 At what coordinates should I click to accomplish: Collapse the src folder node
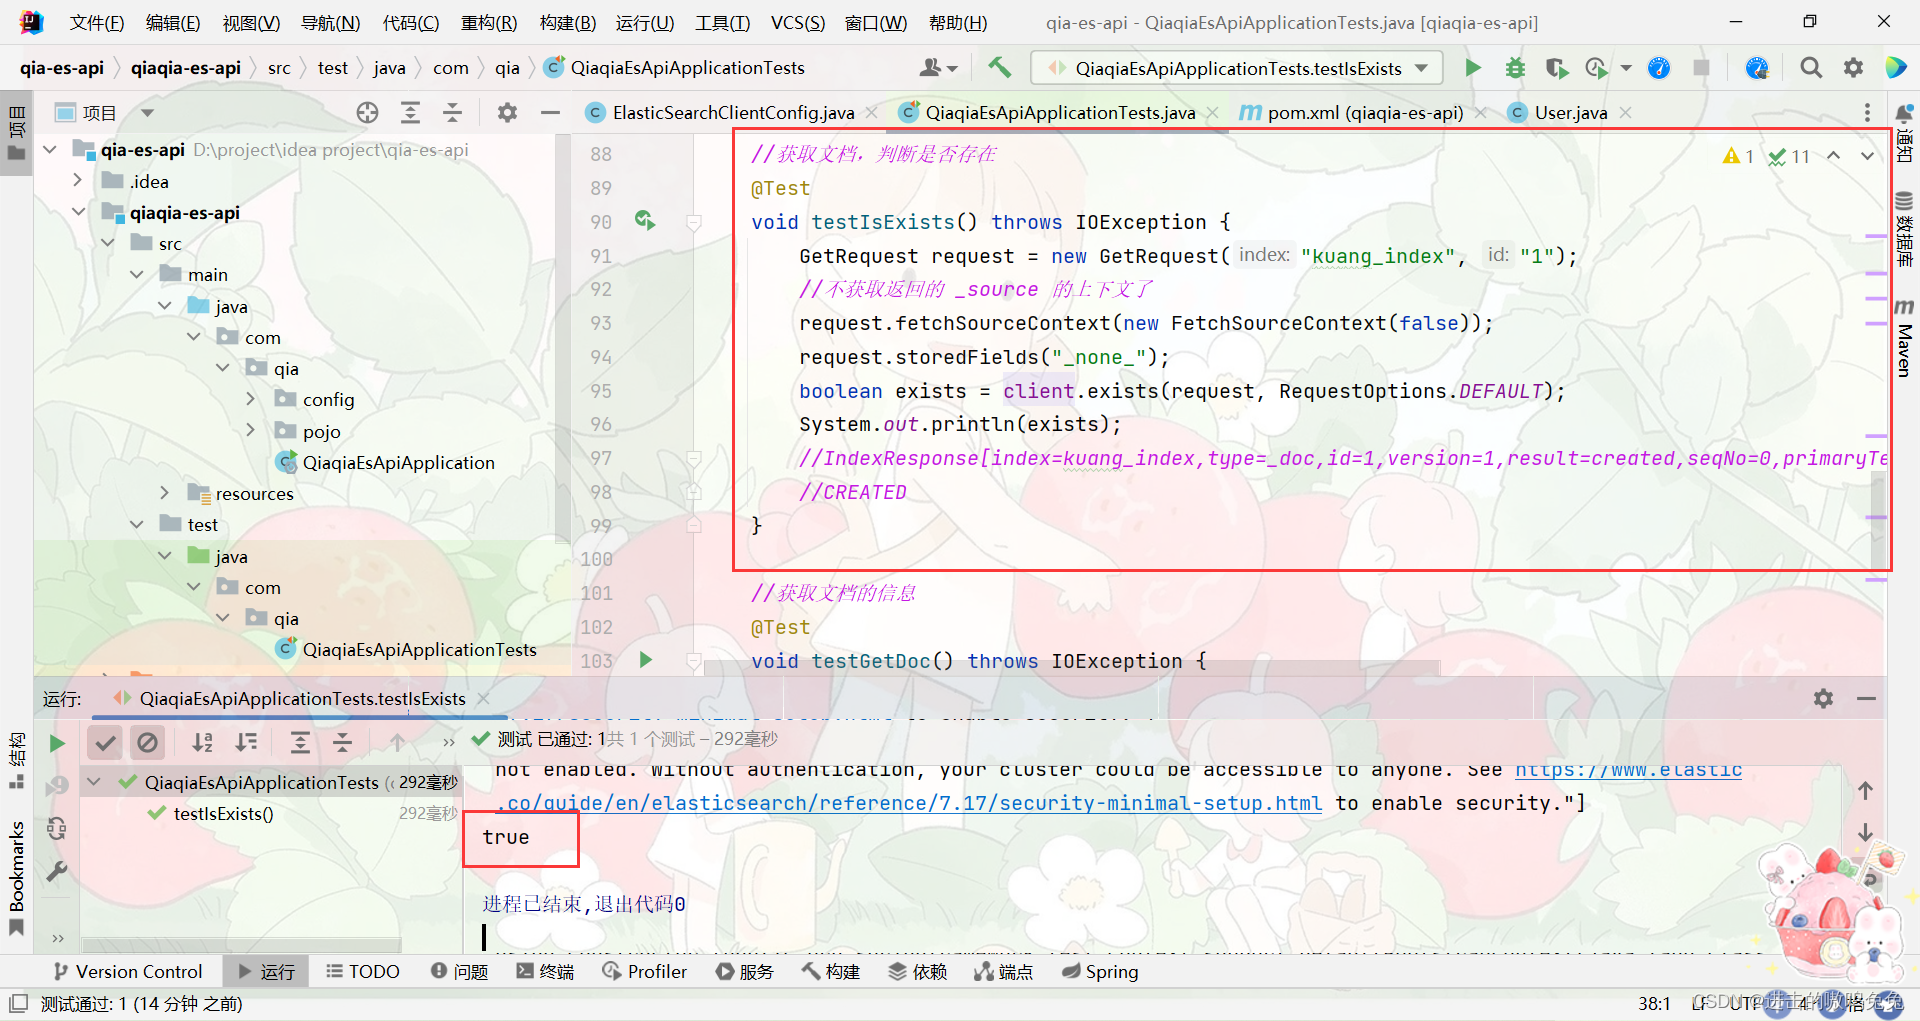(x=107, y=243)
